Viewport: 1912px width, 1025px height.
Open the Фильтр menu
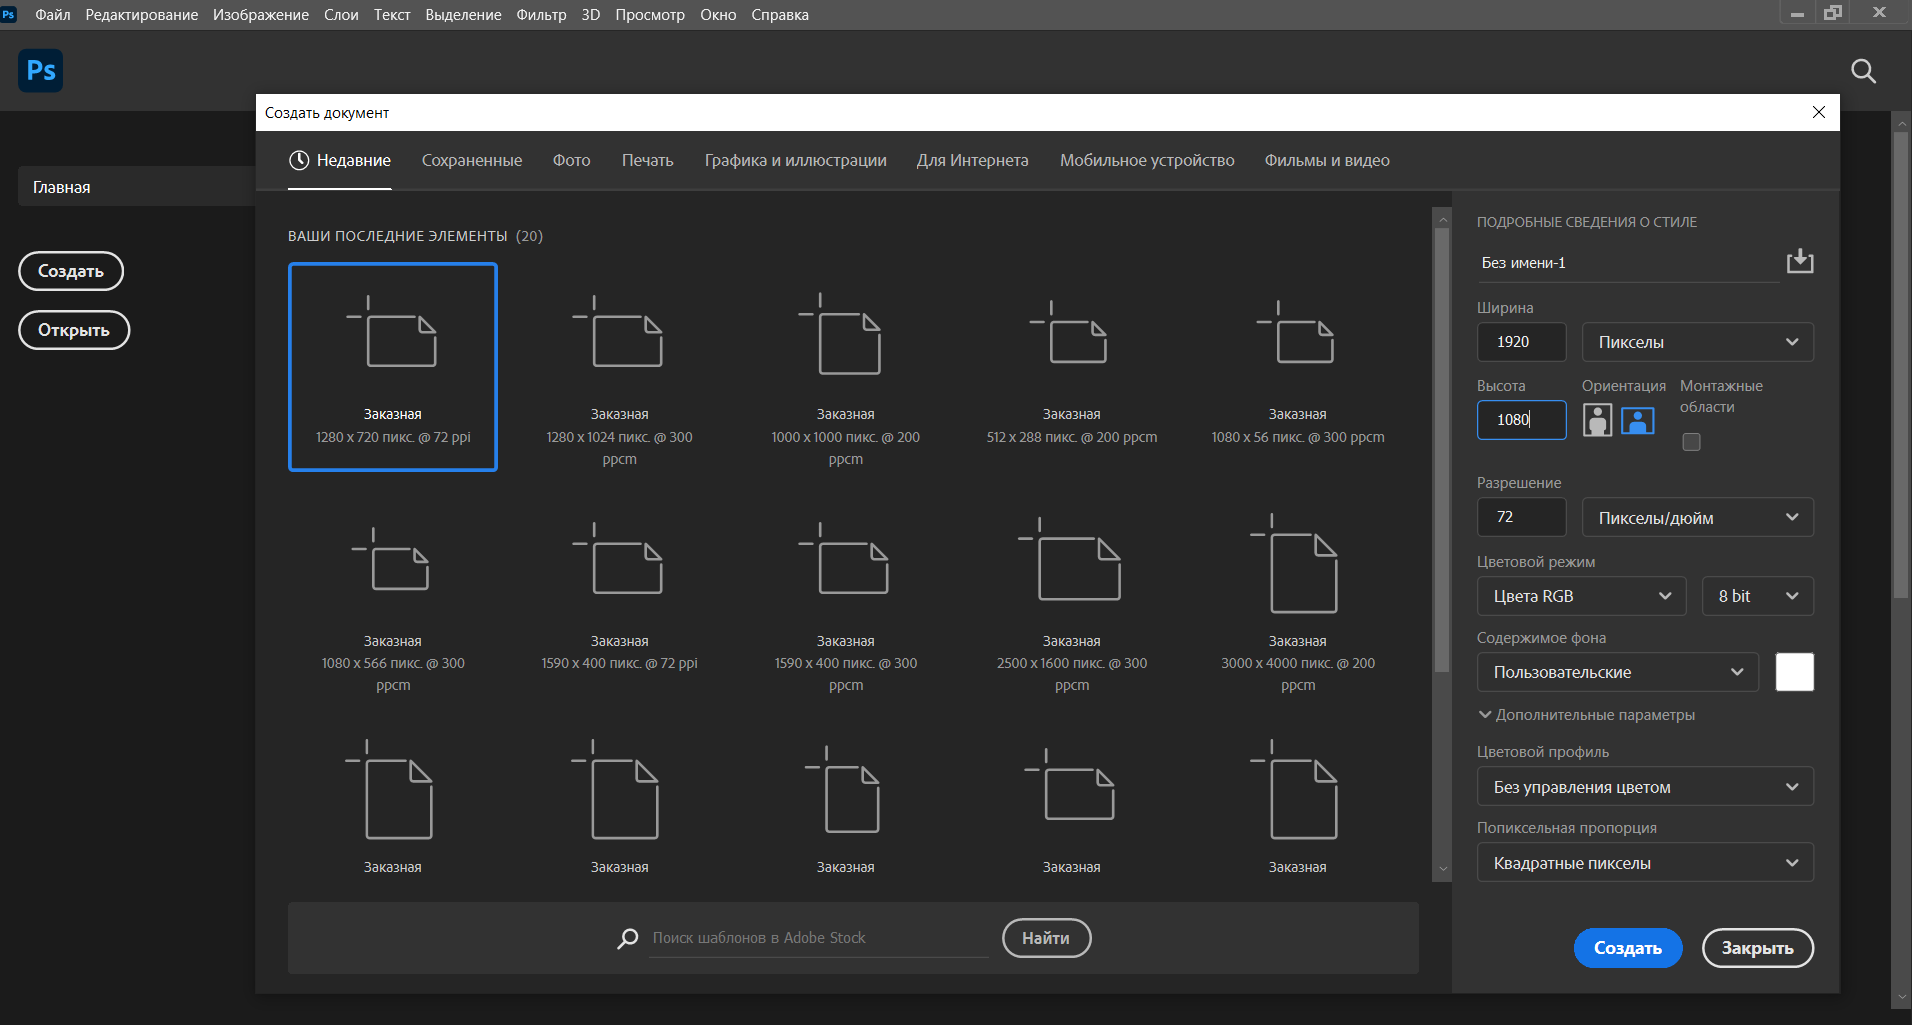pyautogui.click(x=541, y=15)
